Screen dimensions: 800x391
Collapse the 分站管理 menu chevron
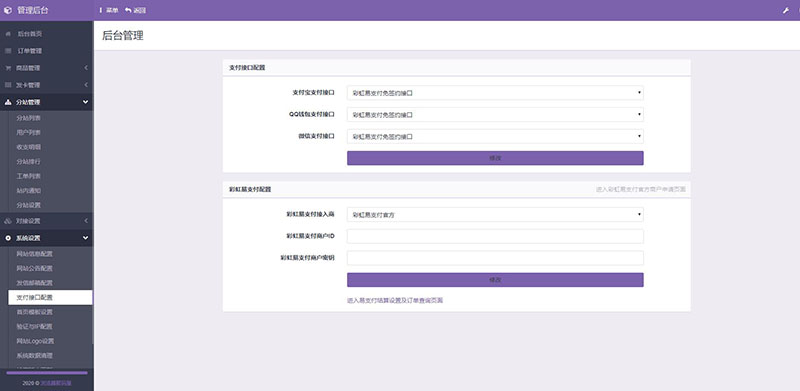[85, 102]
